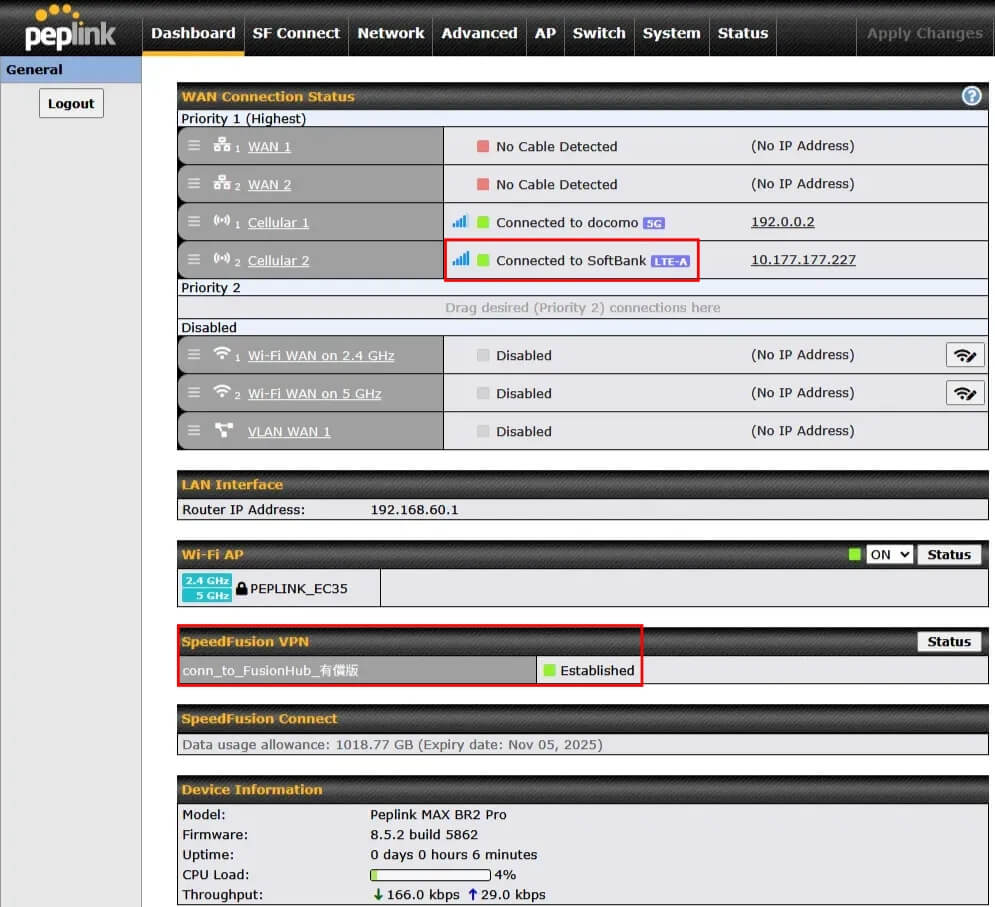The image size is (995, 907).
Task: Click the help question mark icon
Action: click(x=971, y=96)
